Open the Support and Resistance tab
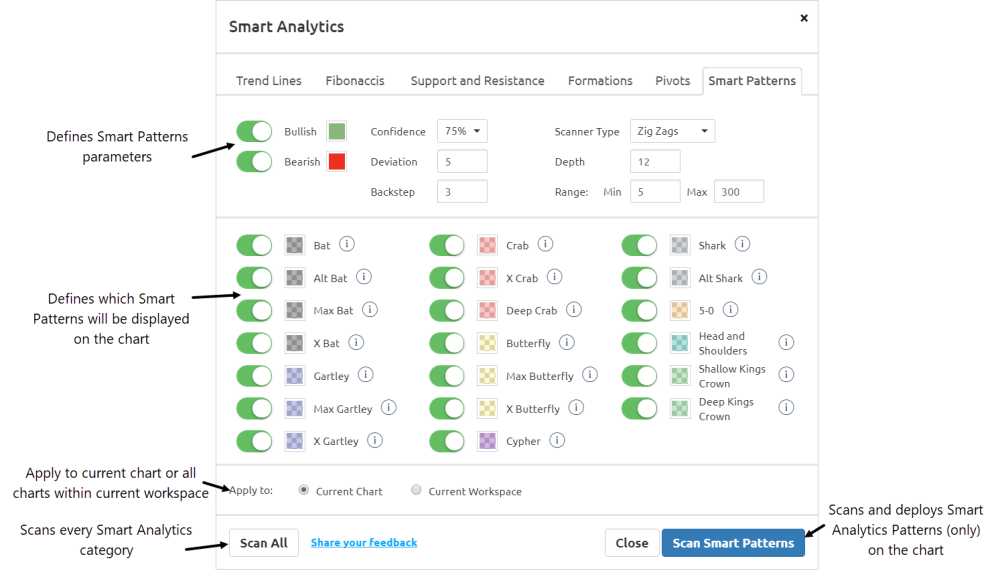This screenshot has height=581, width=1000. click(x=477, y=80)
